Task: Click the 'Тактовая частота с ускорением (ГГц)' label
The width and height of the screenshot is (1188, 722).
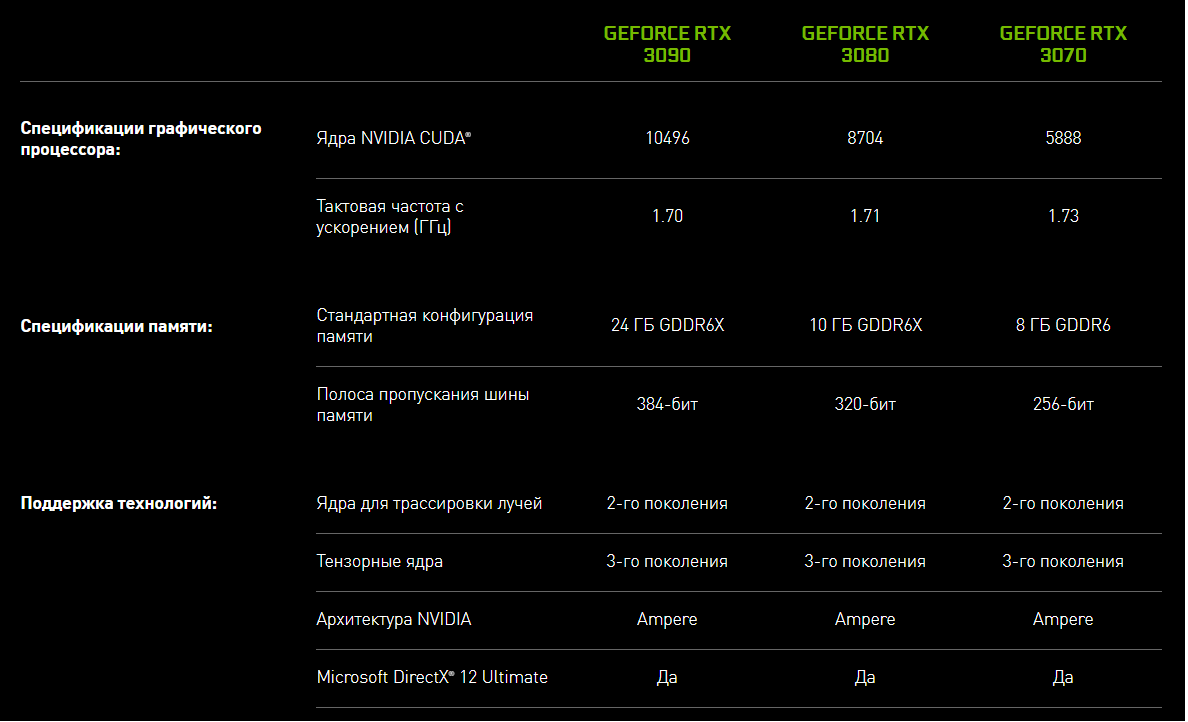Action: [389, 217]
